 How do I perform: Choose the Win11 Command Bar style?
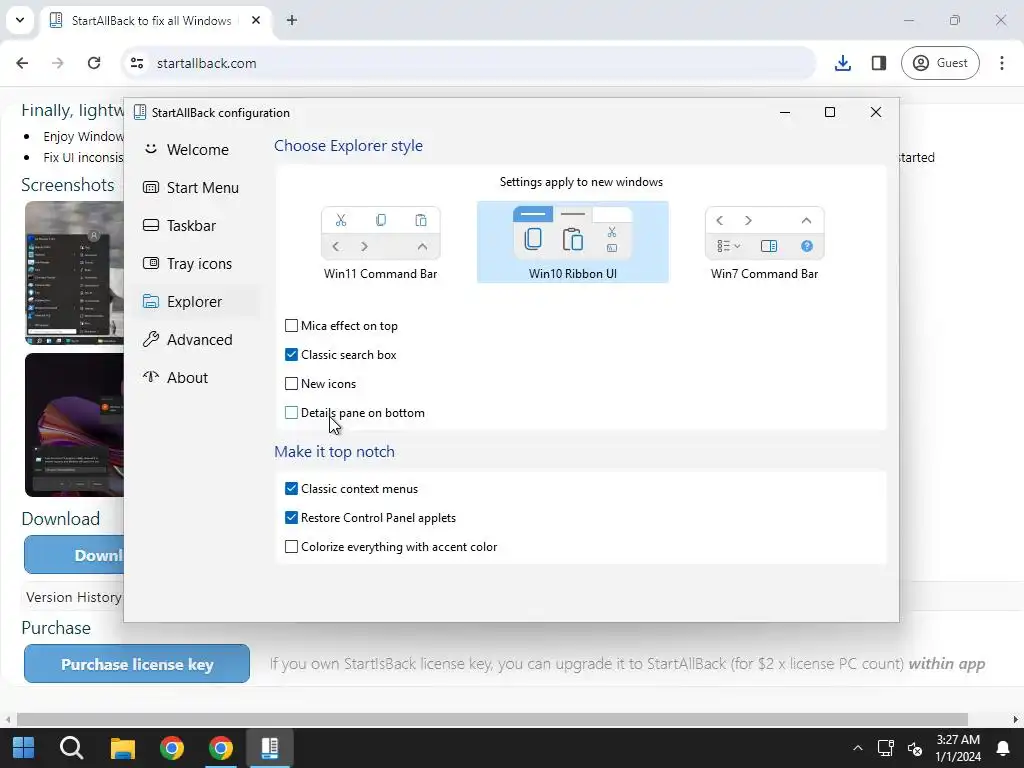381,242
